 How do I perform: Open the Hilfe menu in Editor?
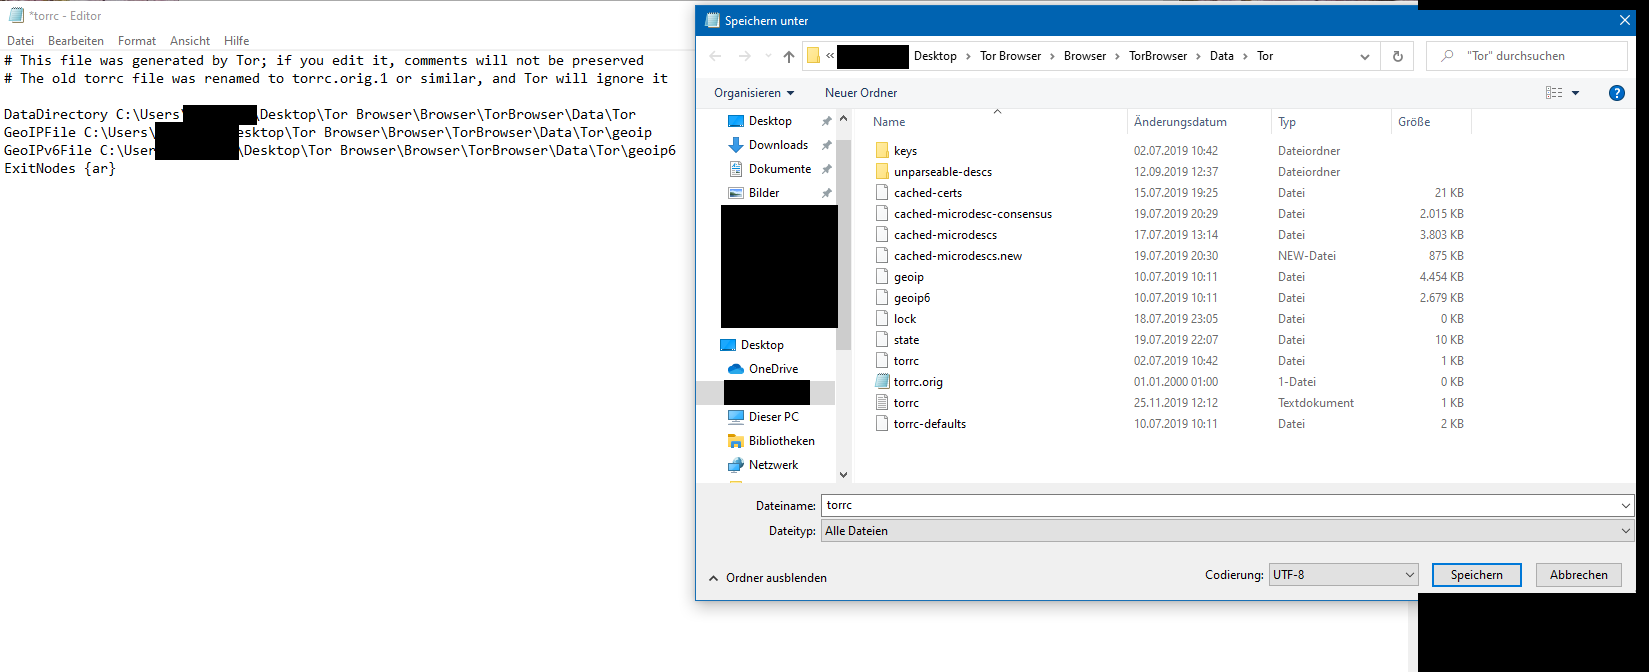click(237, 41)
